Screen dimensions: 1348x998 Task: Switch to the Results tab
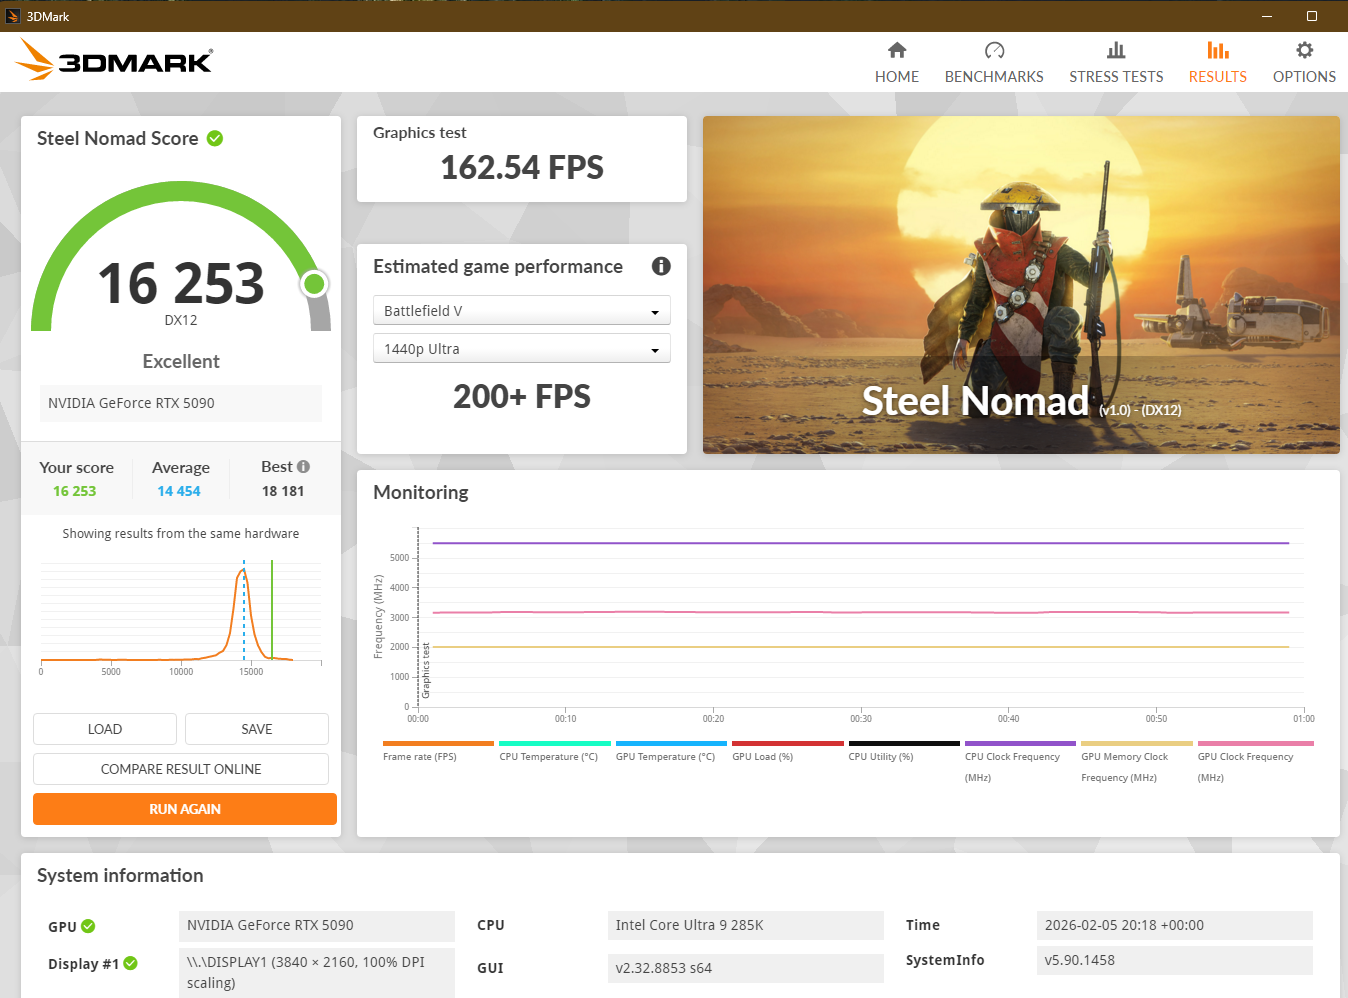pos(1217,62)
